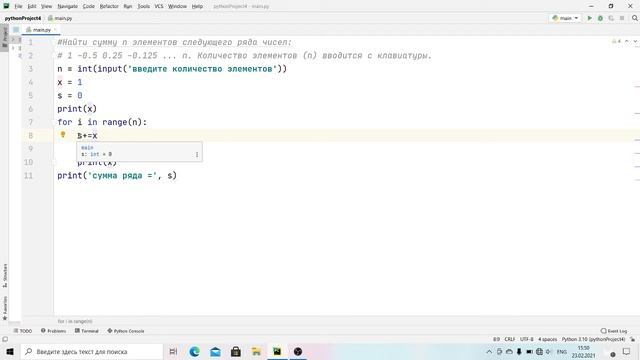Open Microsoft Store from the taskbar
The height and width of the screenshot is (360, 640).
coord(236,351)
